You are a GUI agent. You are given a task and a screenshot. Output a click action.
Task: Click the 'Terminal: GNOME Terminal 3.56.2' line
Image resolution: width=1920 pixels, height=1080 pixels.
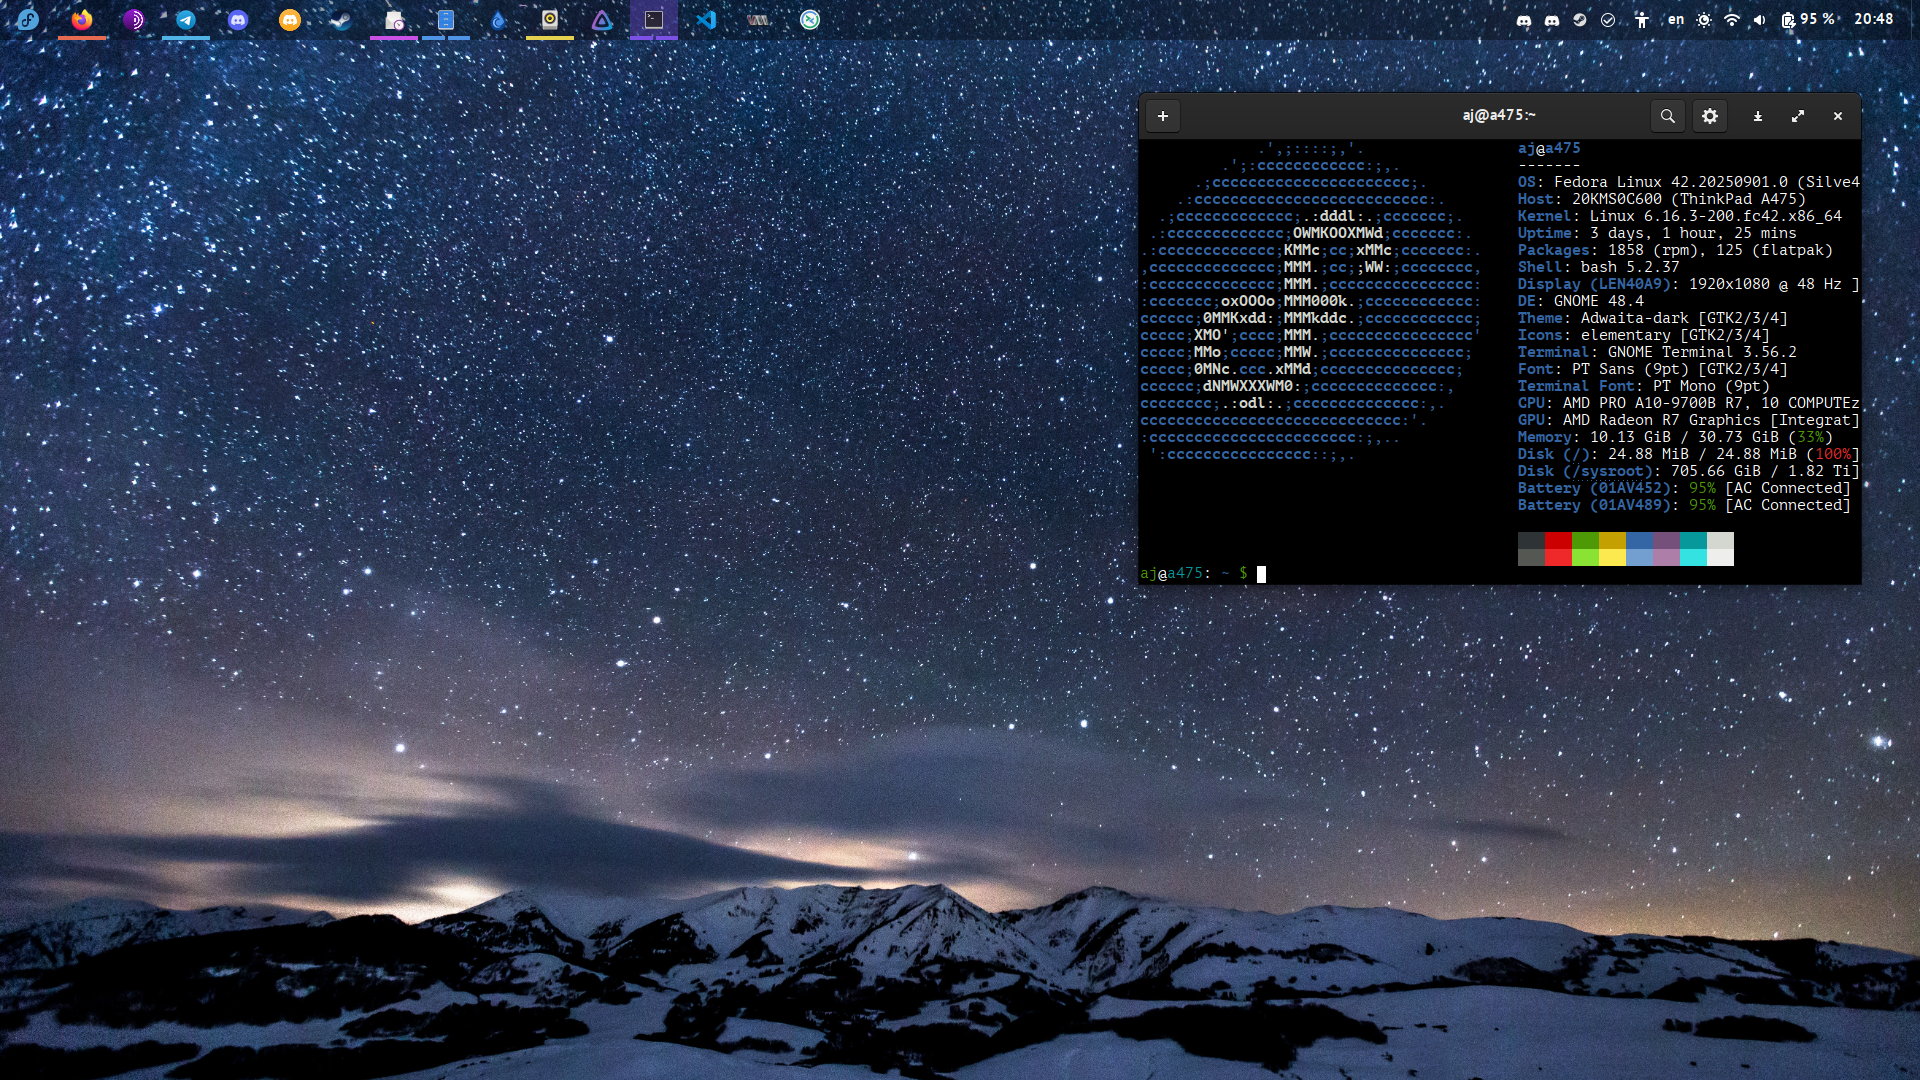[1656, 352]
